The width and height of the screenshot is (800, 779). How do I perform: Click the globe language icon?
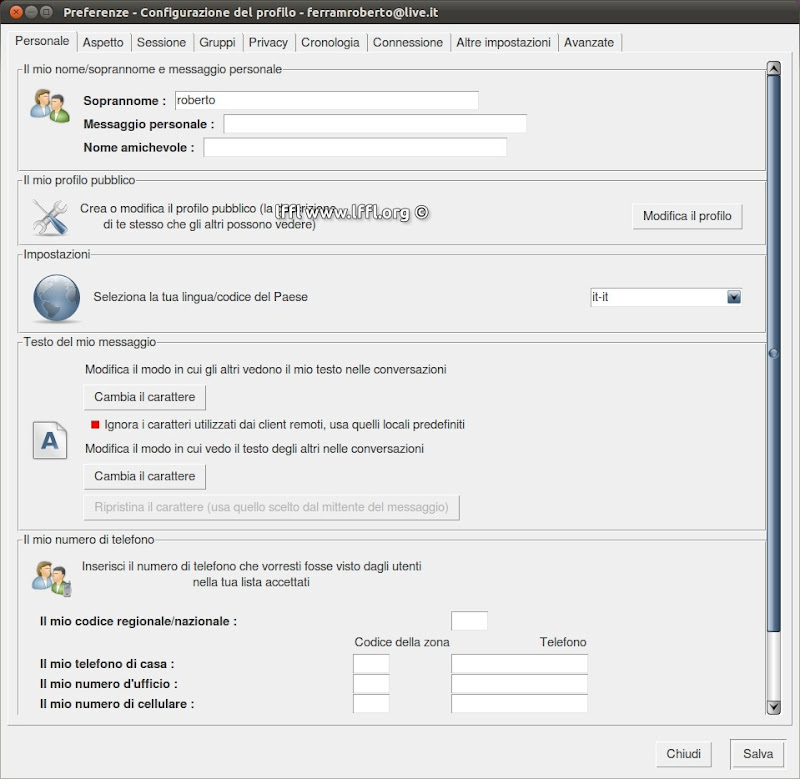(57, 298)
